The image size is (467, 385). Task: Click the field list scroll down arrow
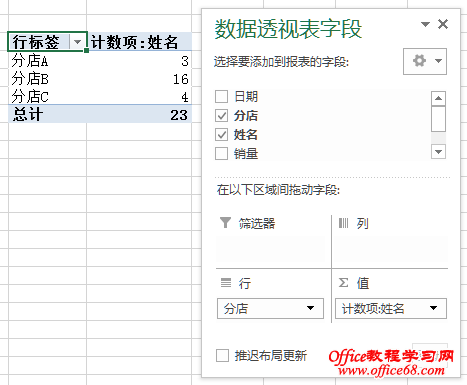[x=438, y=152]
